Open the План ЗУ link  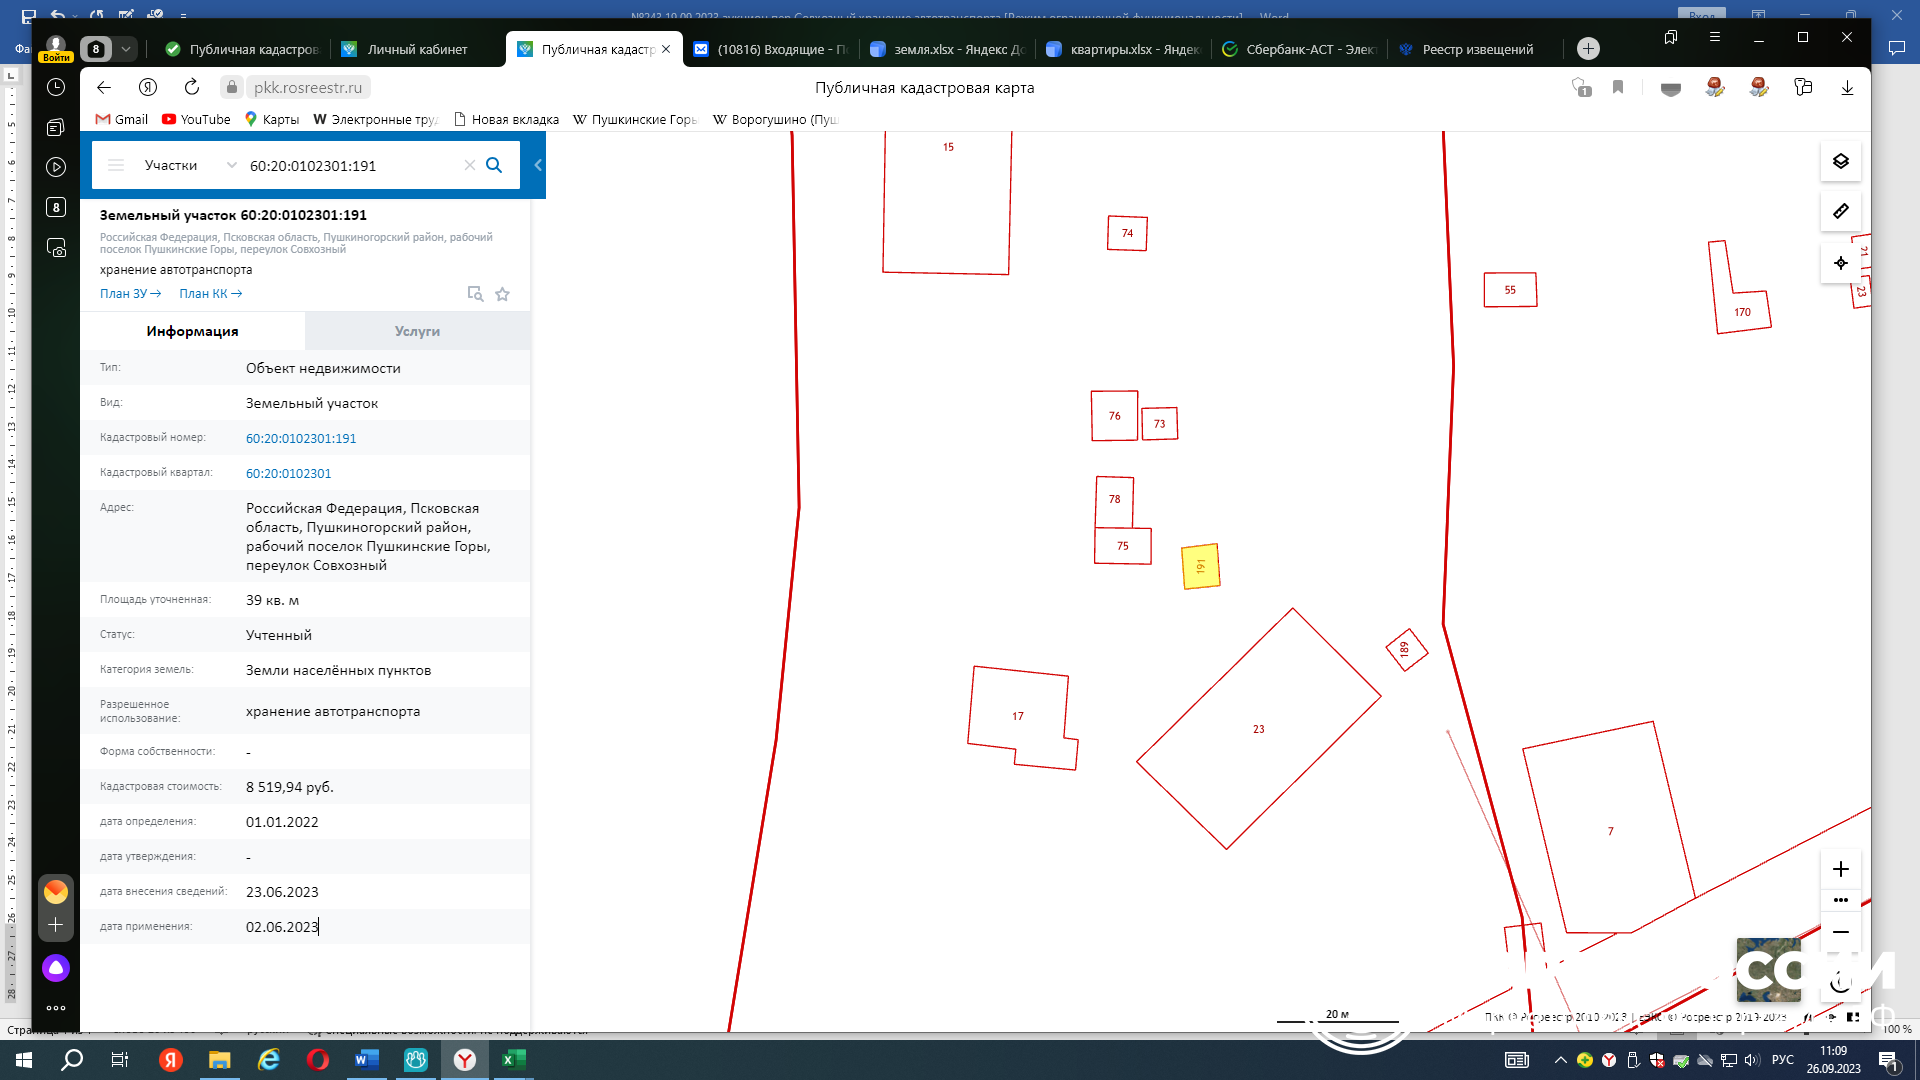[x=130, y=294]
